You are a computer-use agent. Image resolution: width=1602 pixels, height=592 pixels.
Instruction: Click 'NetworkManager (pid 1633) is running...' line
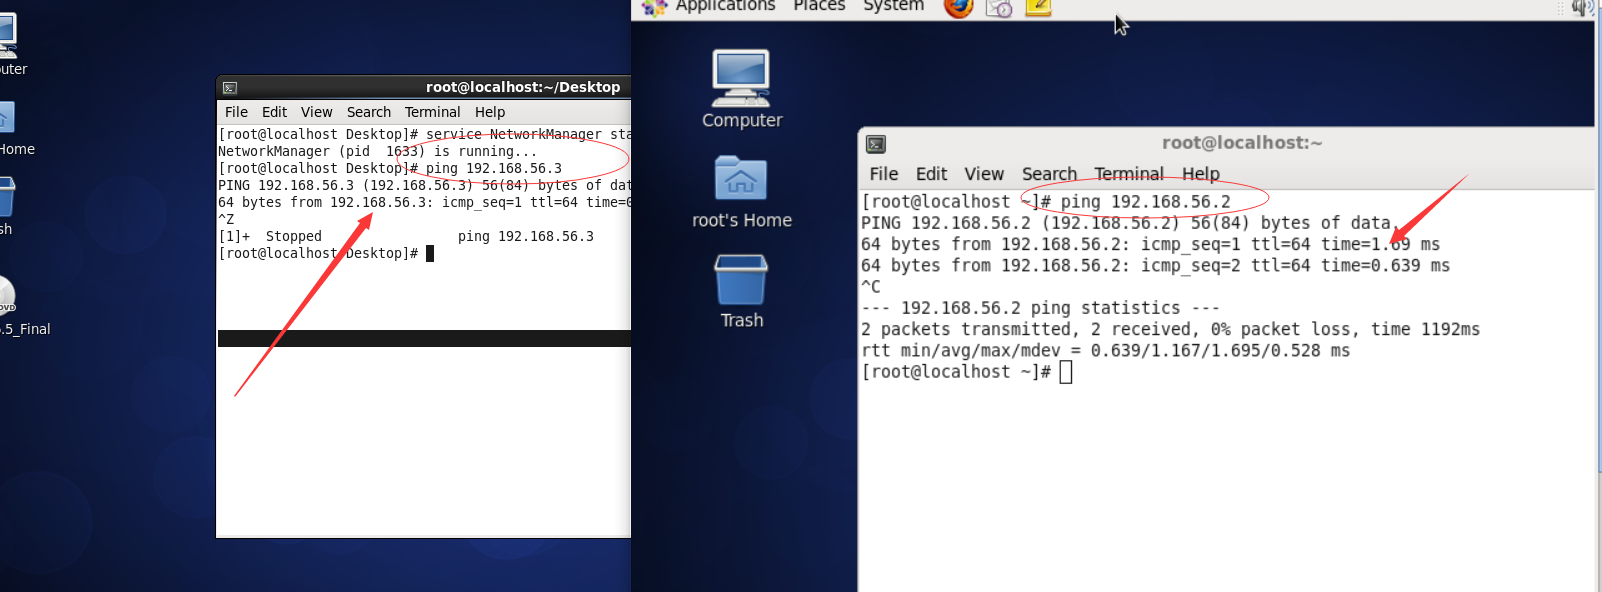pyautogui.click(x=377, y=152)
